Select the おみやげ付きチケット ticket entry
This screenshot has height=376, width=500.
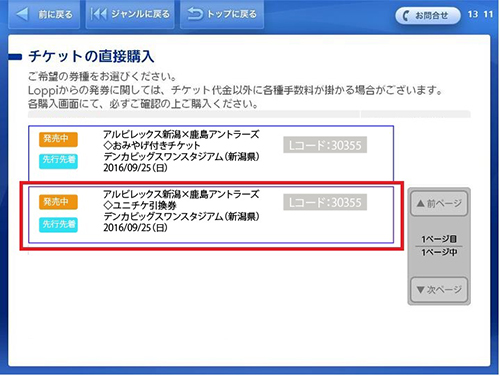pyautogui.click(x=211, y=153)
